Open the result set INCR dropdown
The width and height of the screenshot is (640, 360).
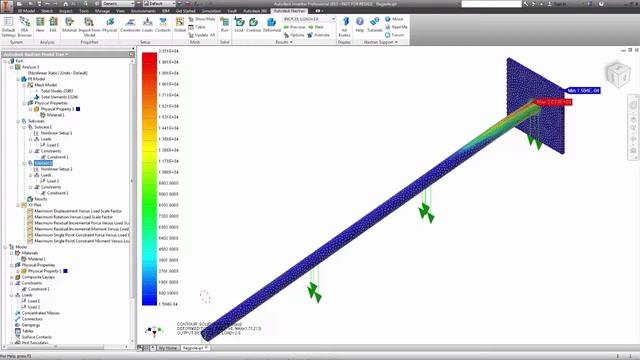(x=309, y=19)
